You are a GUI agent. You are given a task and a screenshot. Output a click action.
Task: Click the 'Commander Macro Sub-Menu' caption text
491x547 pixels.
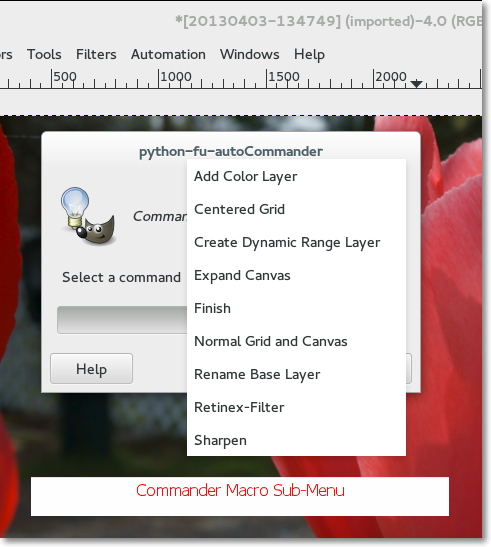(240, 490)
